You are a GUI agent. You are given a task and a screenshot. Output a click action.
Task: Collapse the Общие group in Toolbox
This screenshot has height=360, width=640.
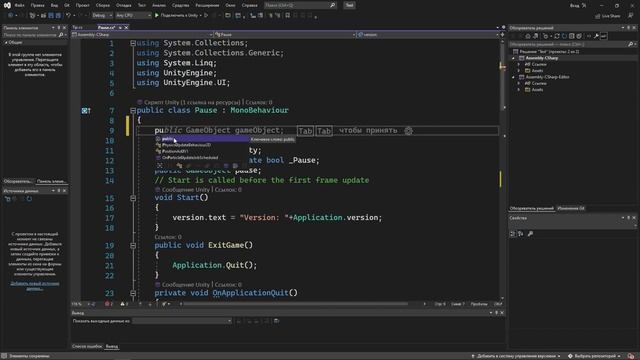[x=6, y=42]
